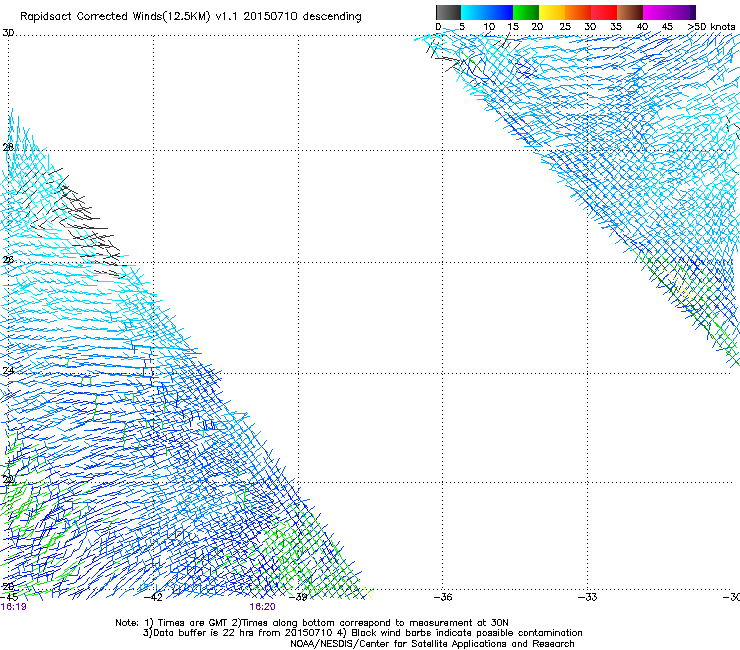The height and width of the screenshot is (650, 740).
Task: Click the 'Black wind barbs indicate possible contamination' note
Action: (467, 633)
